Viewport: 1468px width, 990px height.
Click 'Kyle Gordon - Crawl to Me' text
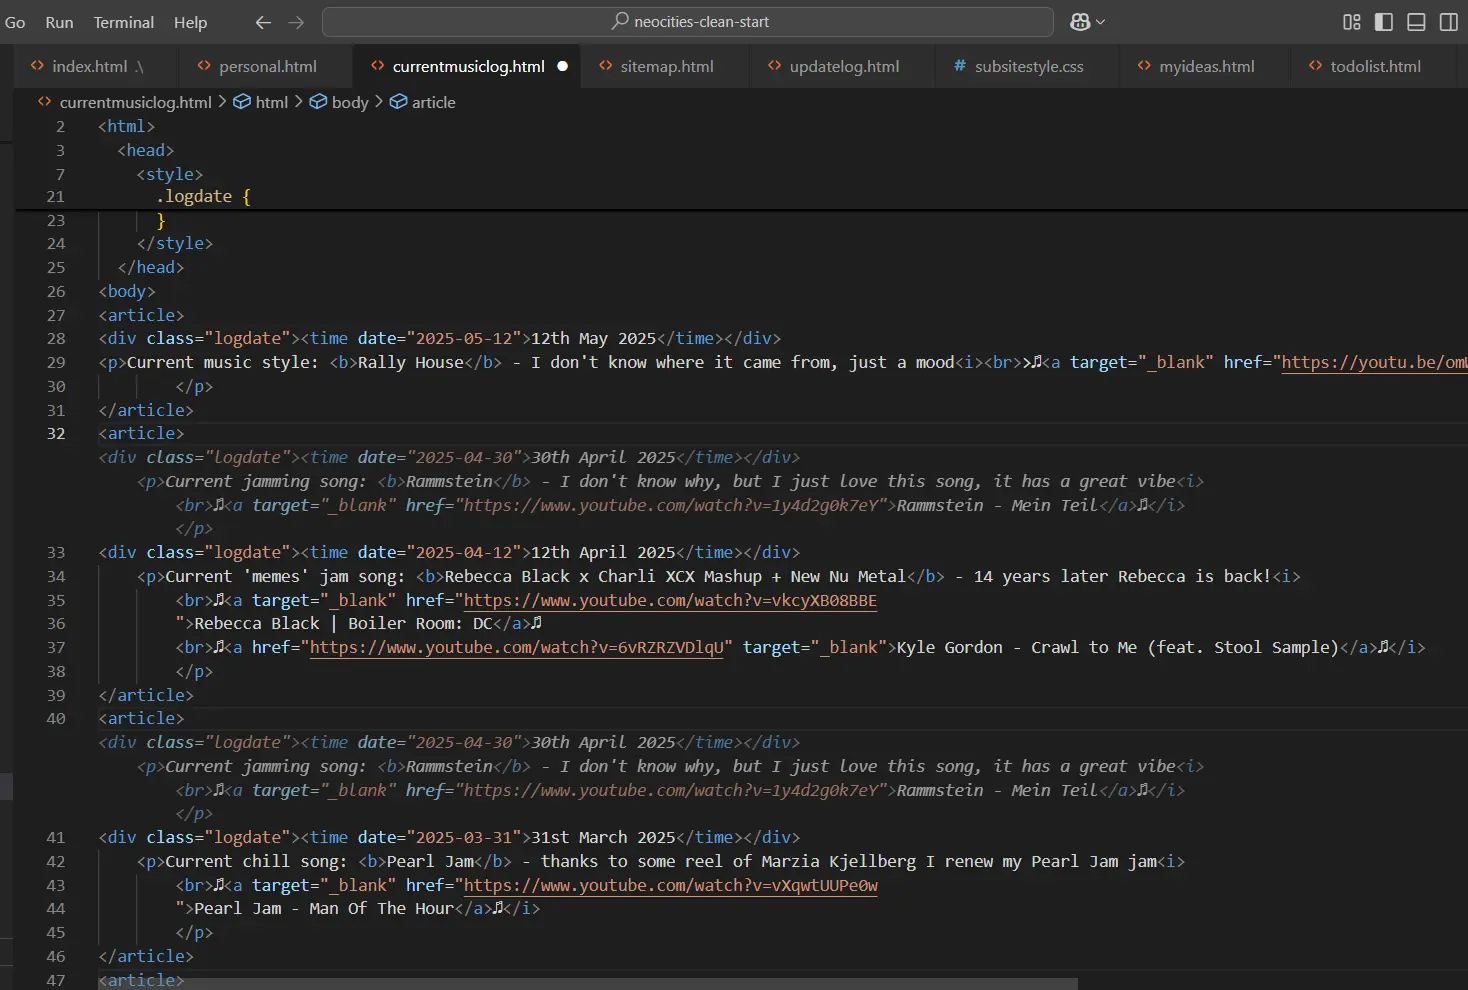[1017, 647]
